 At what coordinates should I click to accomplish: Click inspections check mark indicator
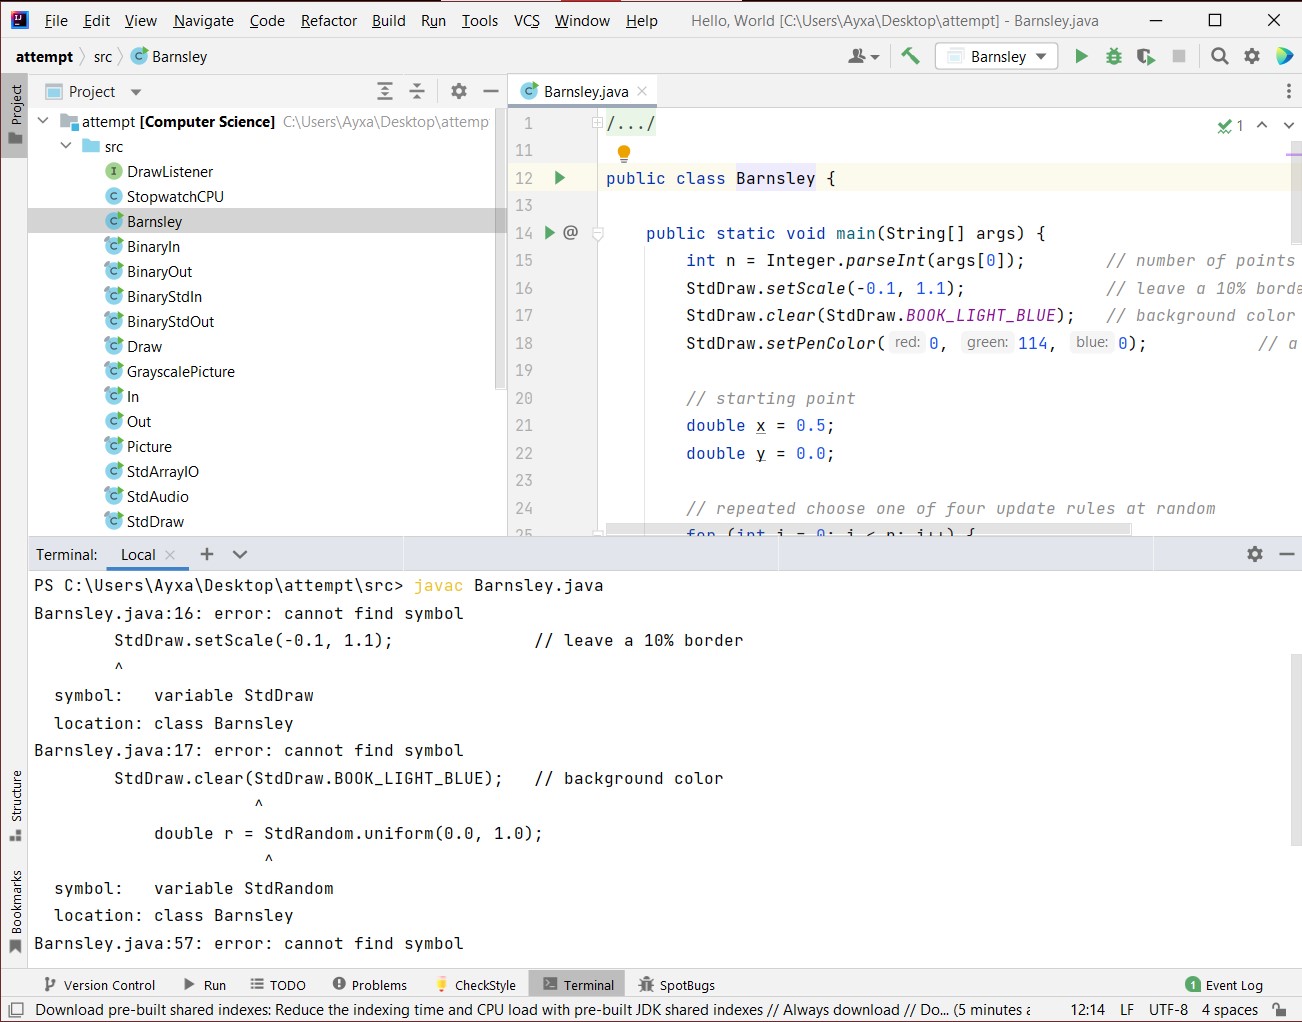(1230, 125)
